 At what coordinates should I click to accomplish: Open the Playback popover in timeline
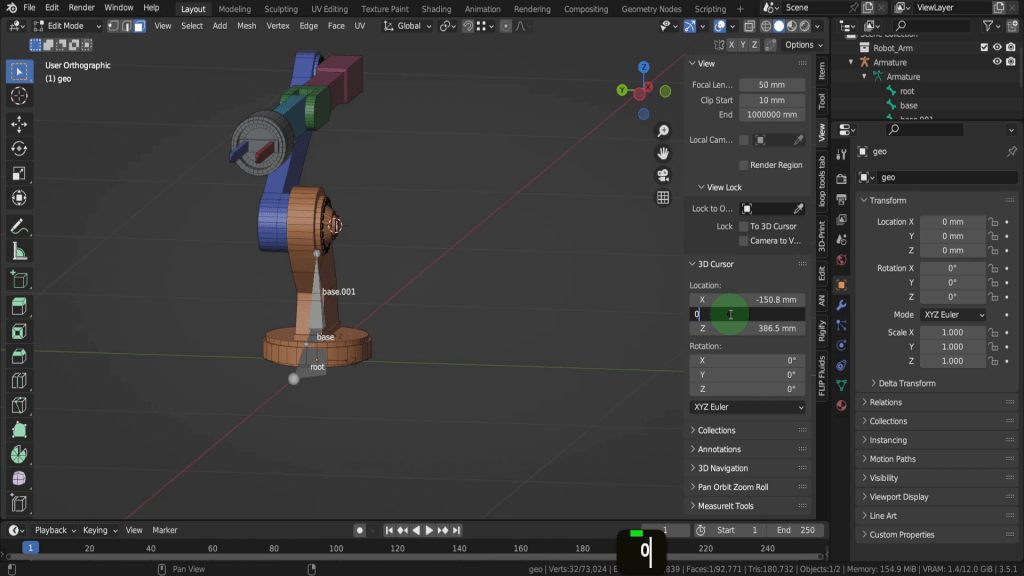click(x=50, y=530)
